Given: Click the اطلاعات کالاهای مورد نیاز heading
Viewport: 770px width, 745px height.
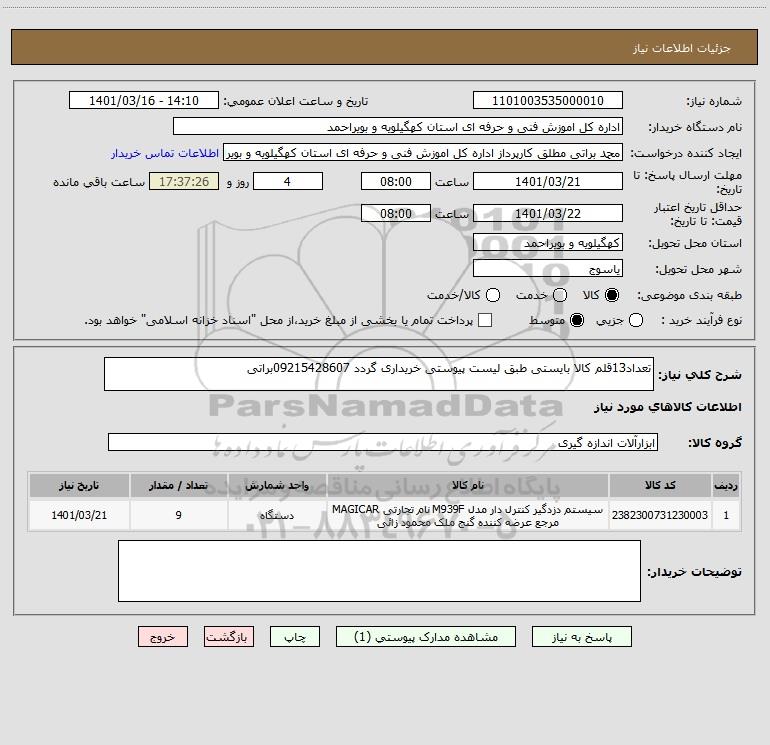Looking at the screenshot, I should click(x=667, y=407).
